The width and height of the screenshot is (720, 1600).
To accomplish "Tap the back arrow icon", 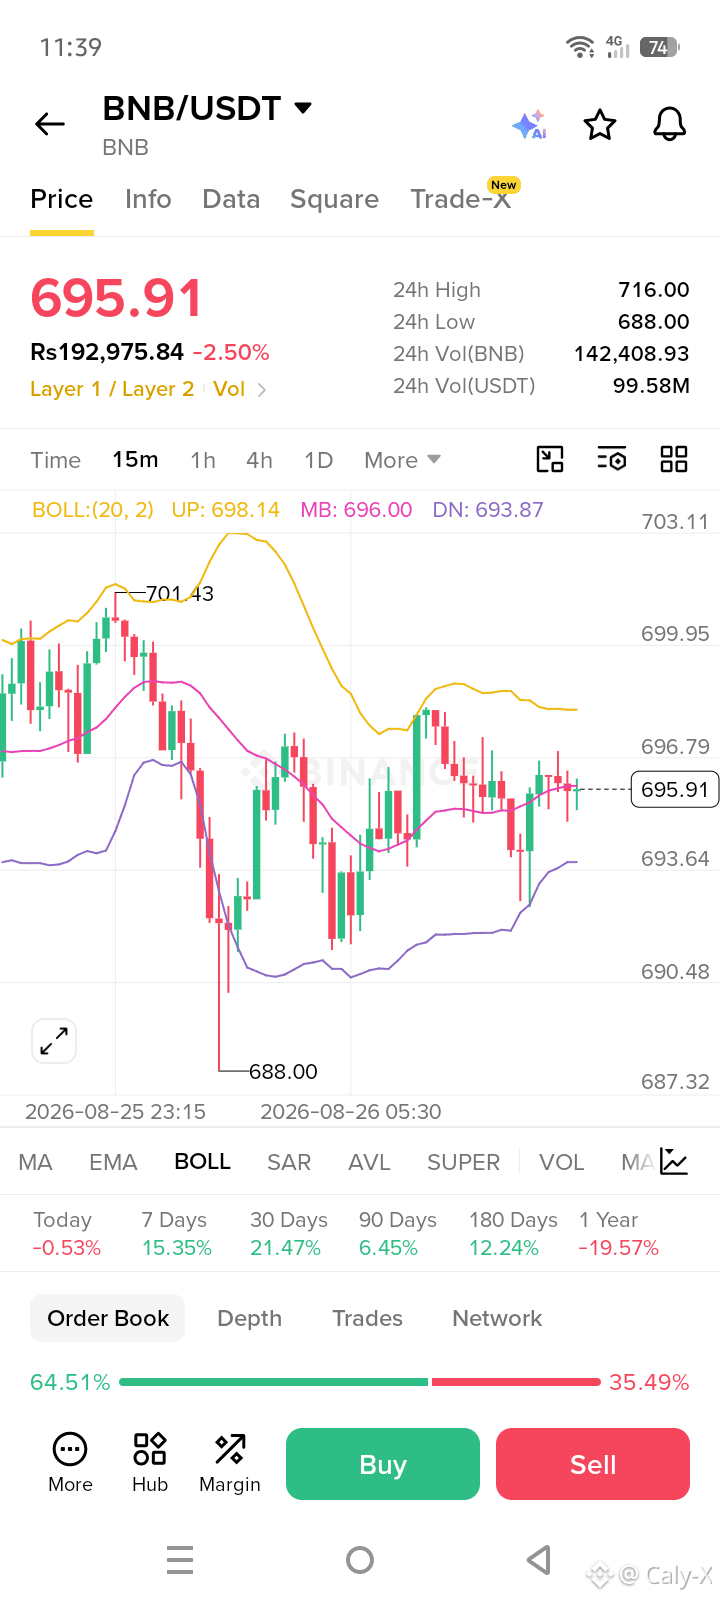I will click(49, 124).
